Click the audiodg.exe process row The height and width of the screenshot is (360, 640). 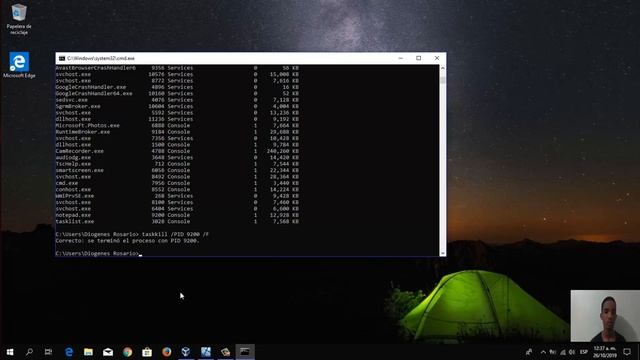(177, 158)
